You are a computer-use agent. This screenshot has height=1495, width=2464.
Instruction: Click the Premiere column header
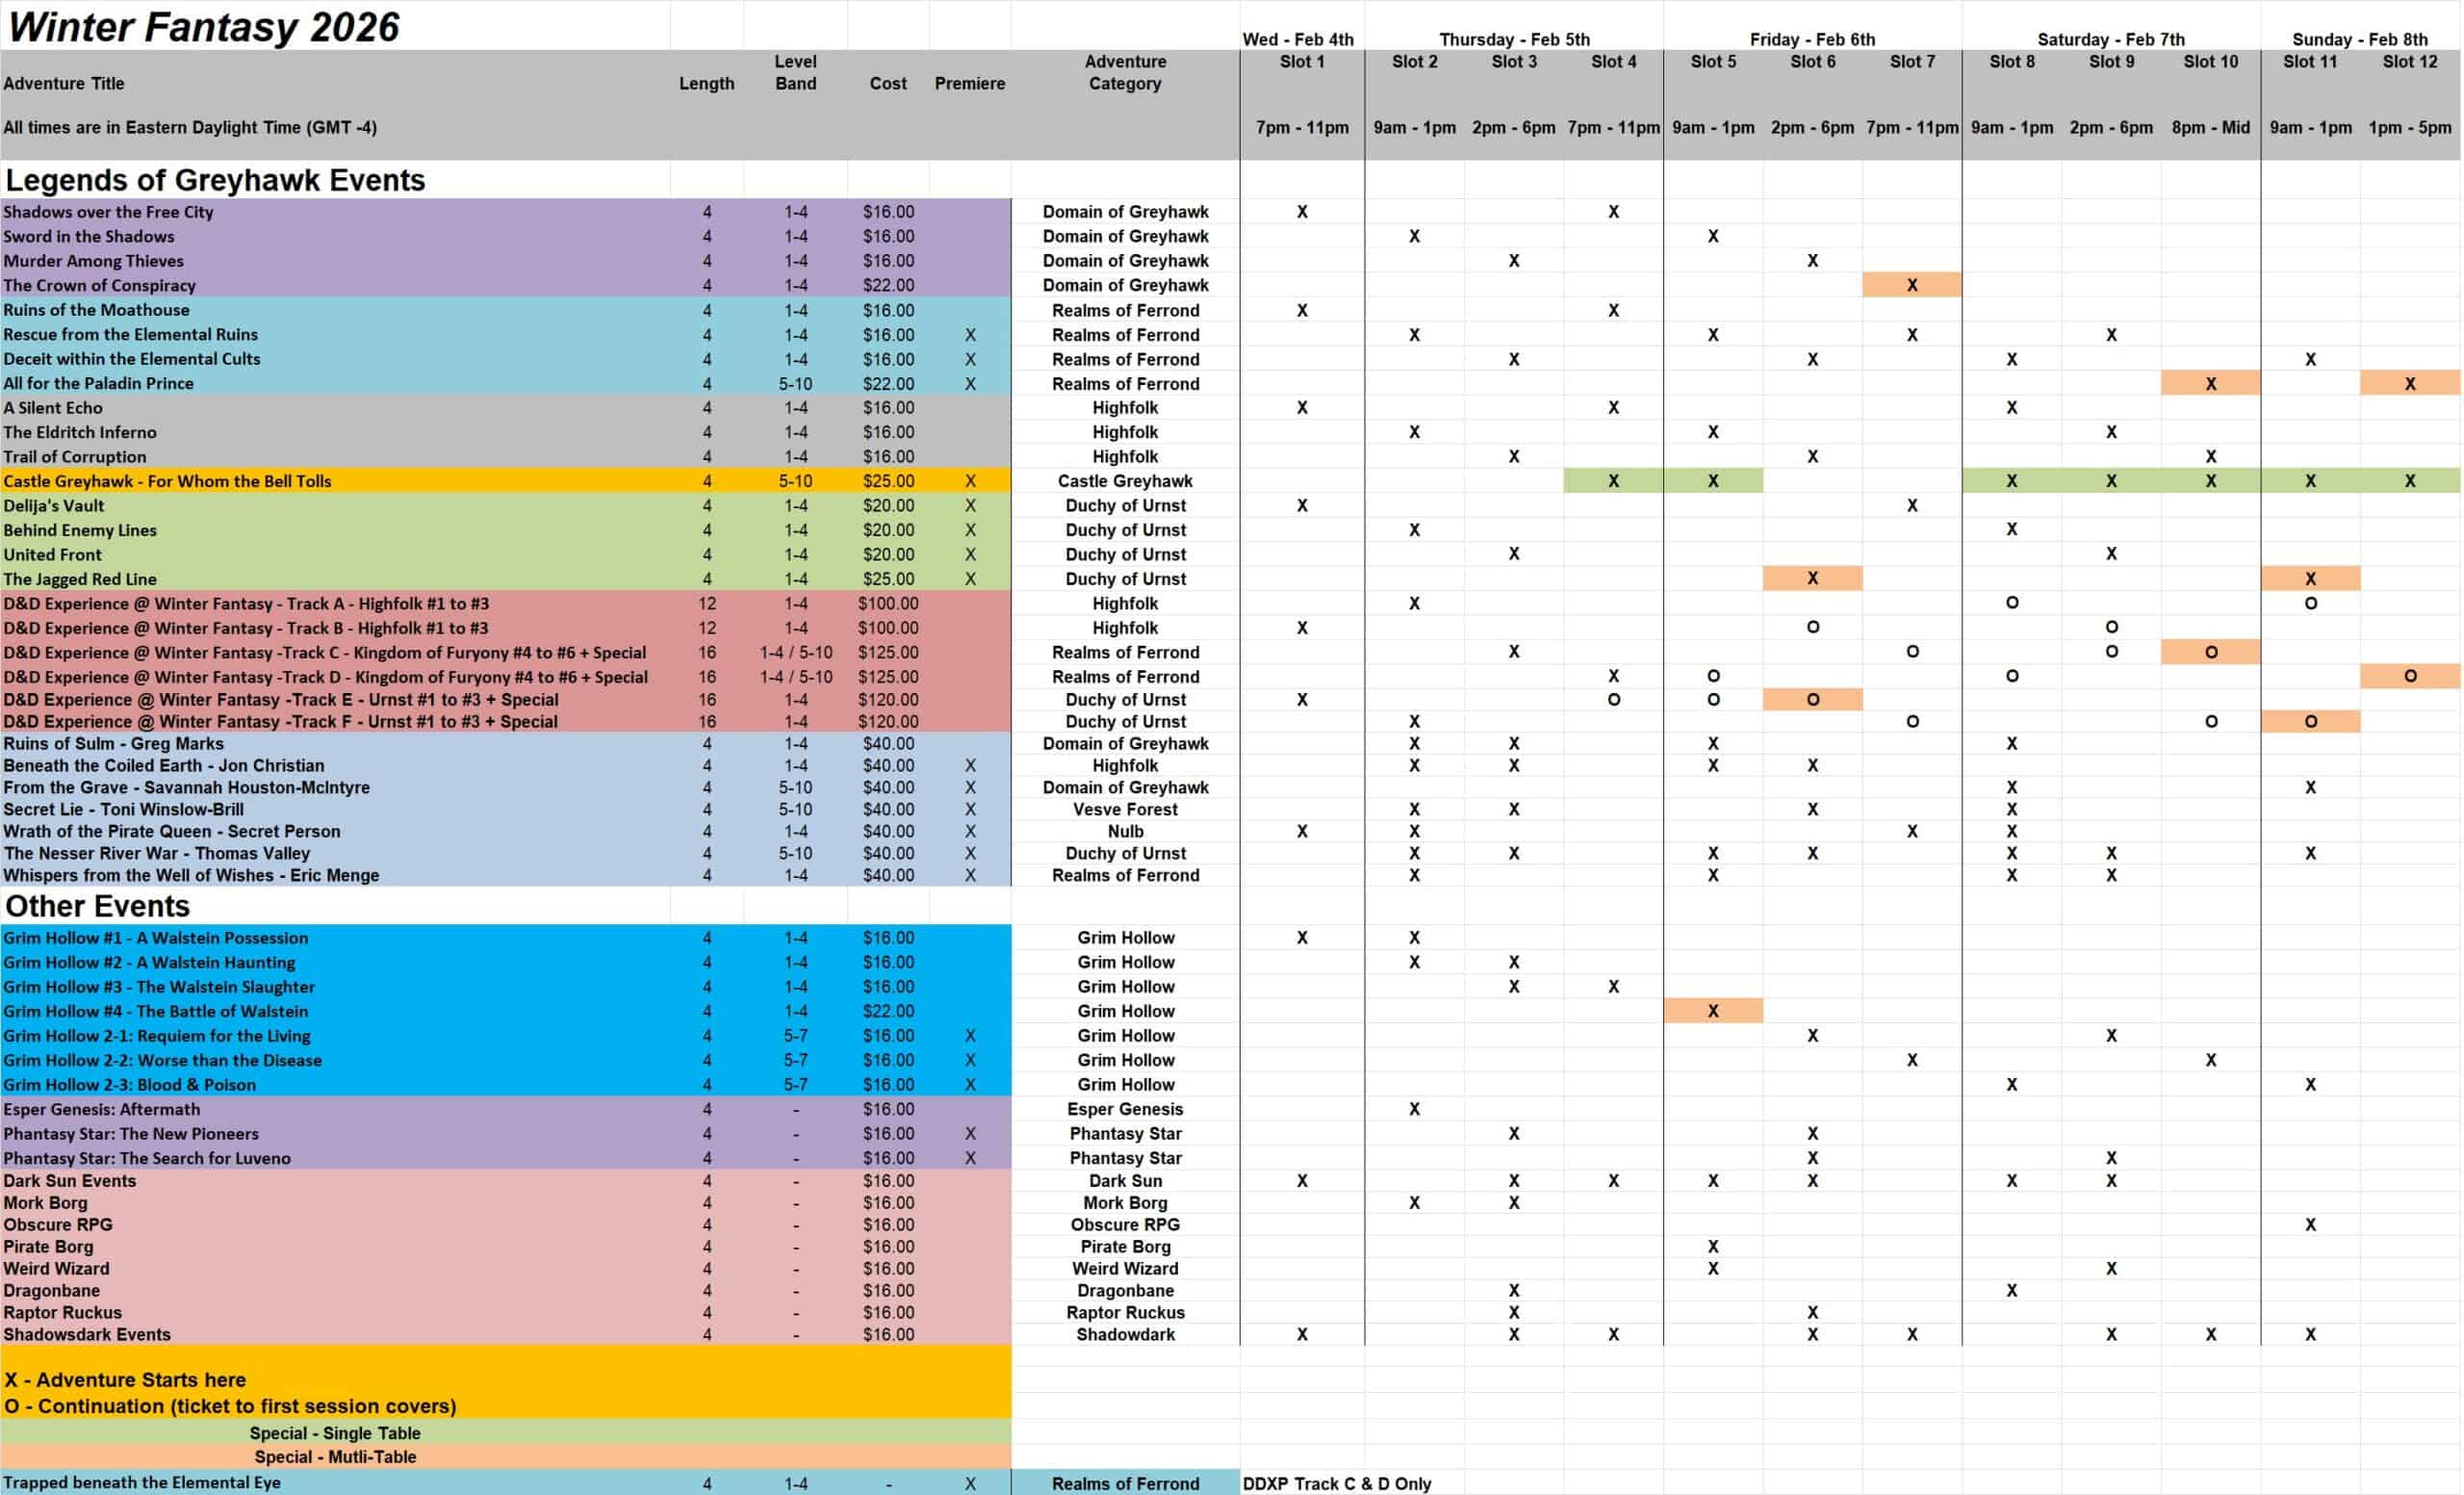click(x=969, y=84)
